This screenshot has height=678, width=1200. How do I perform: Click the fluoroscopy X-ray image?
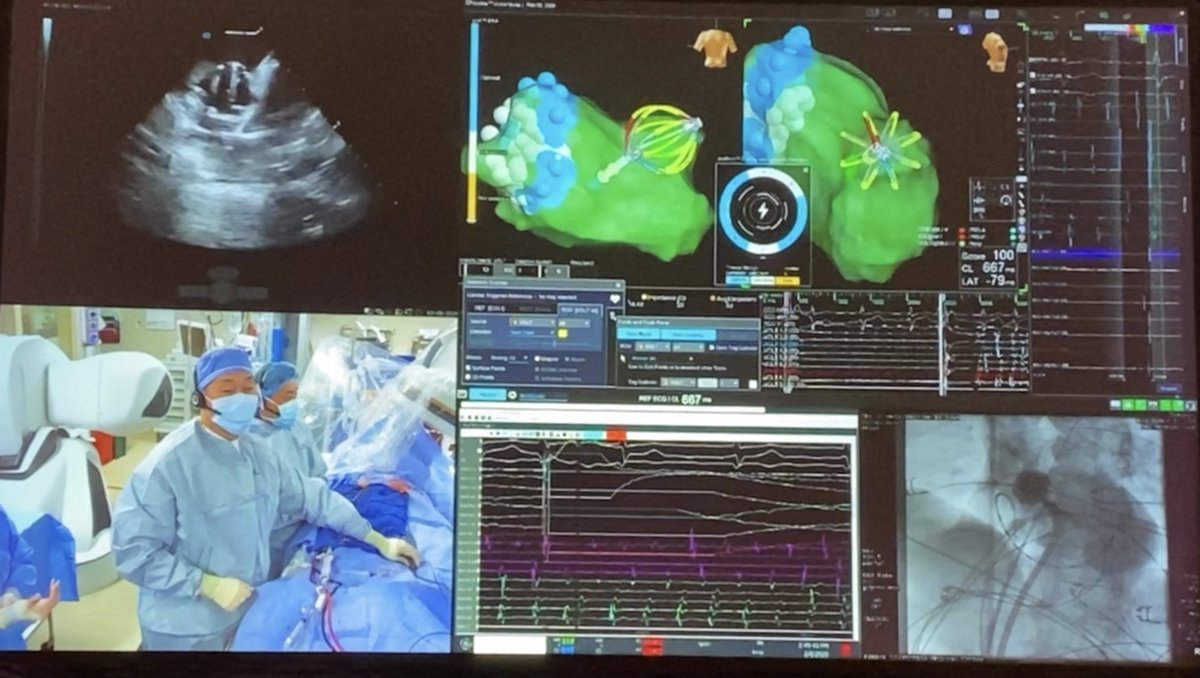tap(1035, 535)
